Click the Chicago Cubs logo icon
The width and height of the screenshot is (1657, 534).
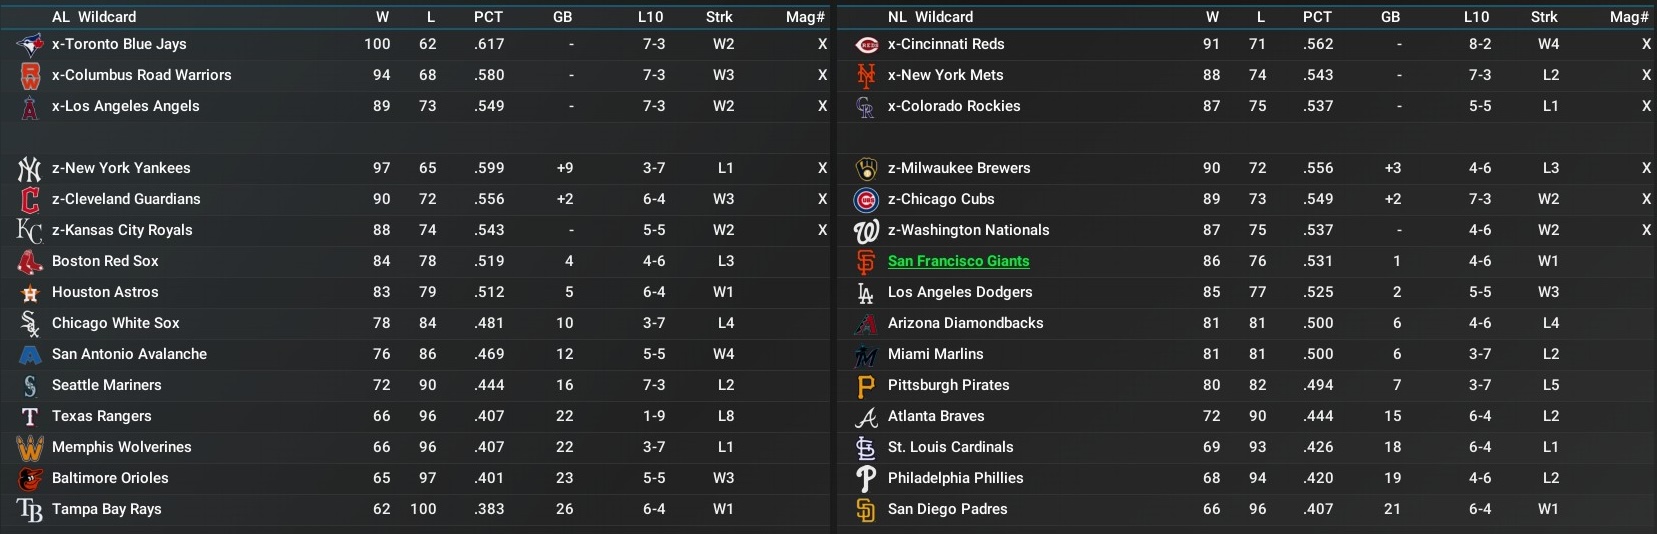(866, 199)
